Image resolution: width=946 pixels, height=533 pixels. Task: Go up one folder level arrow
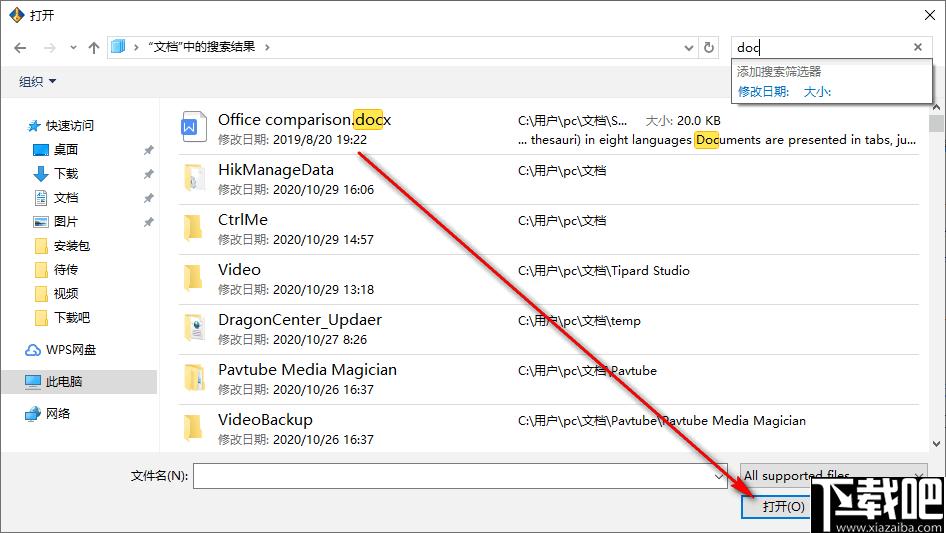[x=94, y=48]
